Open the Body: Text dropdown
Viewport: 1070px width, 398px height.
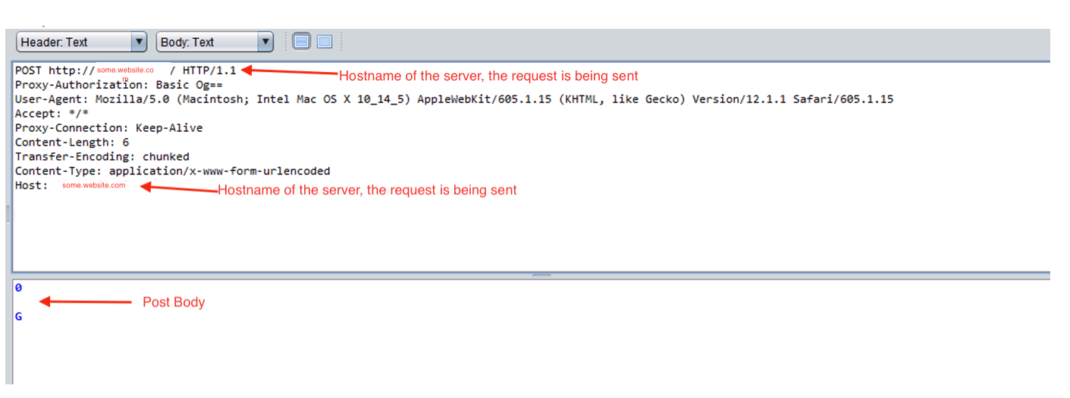(215, 42)
